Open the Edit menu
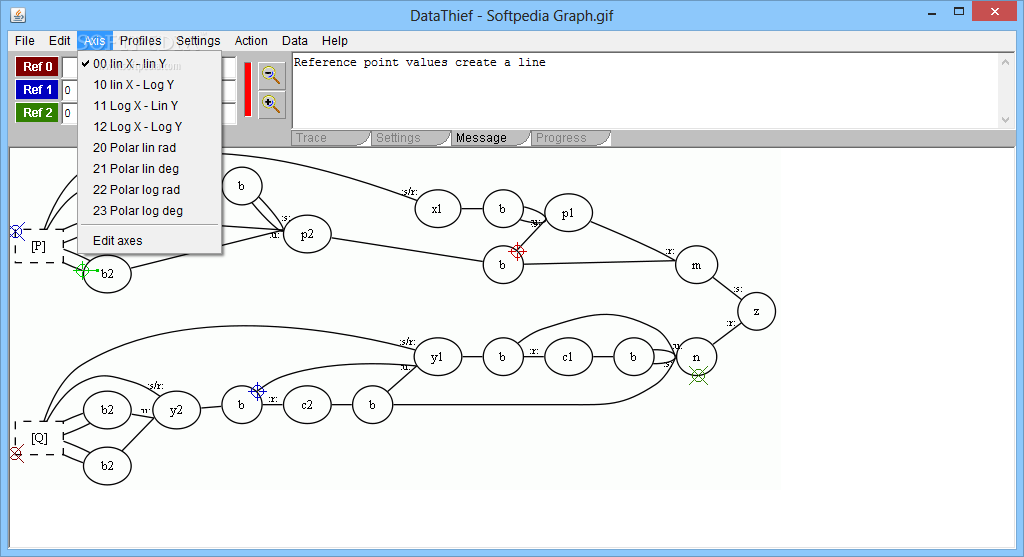Screen dimensions: 1024x557 59,40
